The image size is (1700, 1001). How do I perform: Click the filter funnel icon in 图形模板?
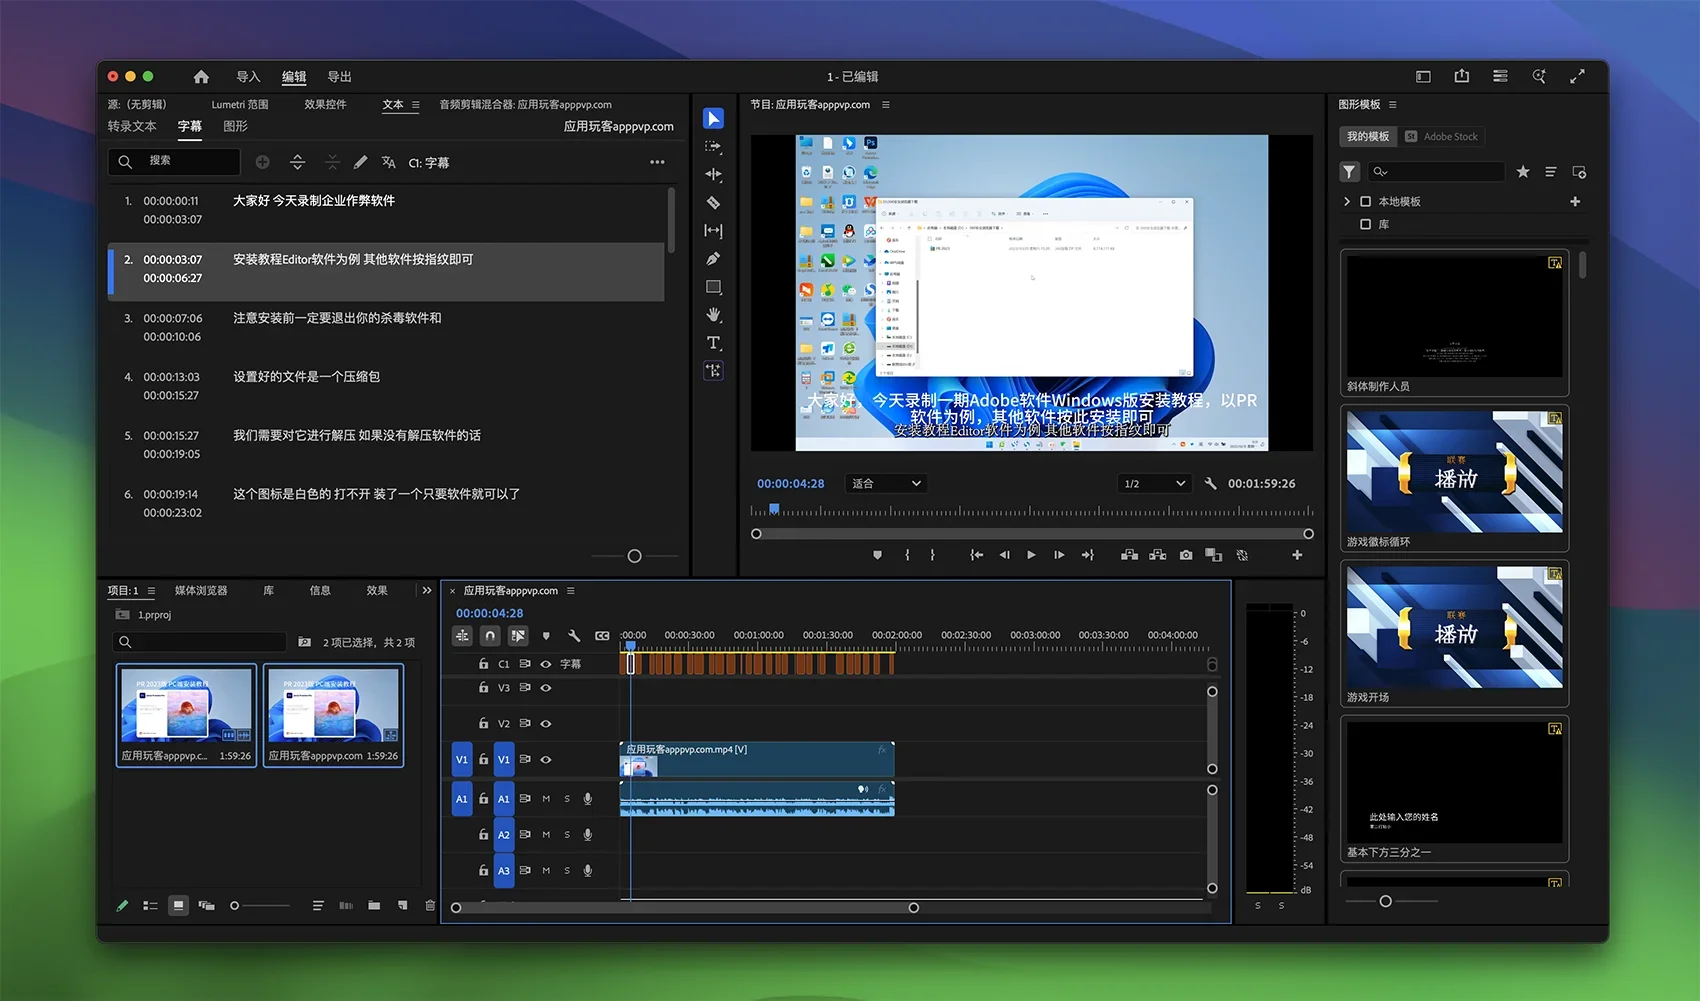coord(1349,172)
